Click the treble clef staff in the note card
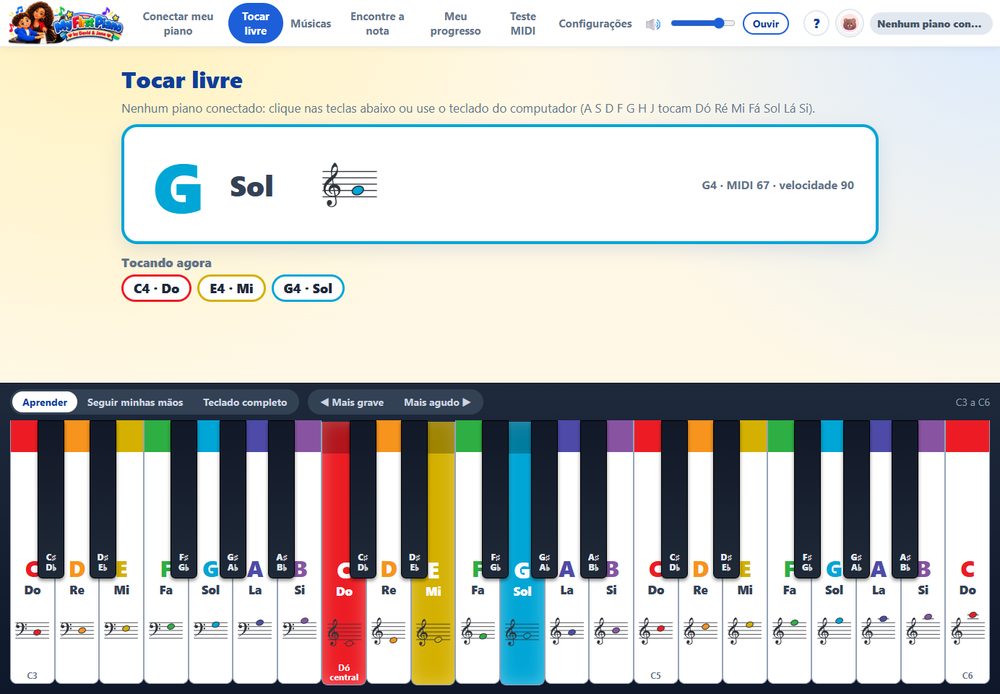 [349, 185]
